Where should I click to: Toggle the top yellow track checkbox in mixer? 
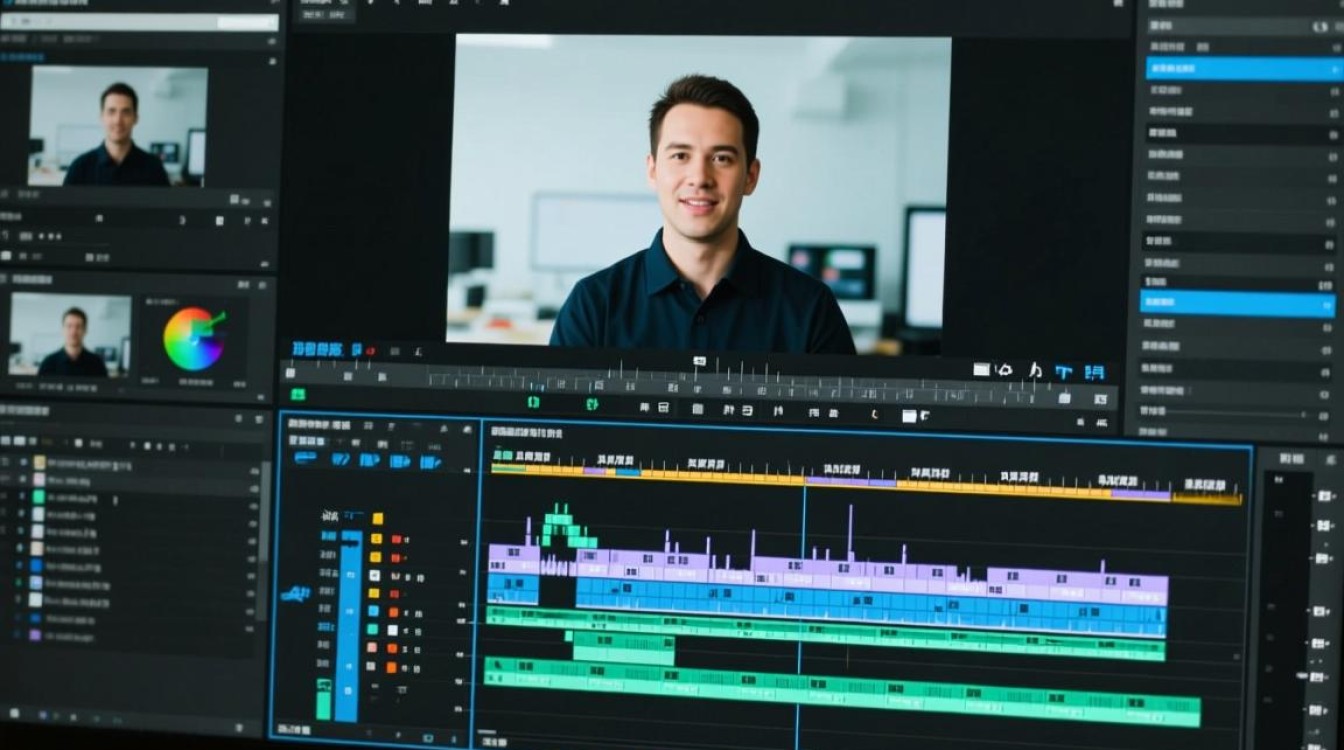click(x=377, y=518)
